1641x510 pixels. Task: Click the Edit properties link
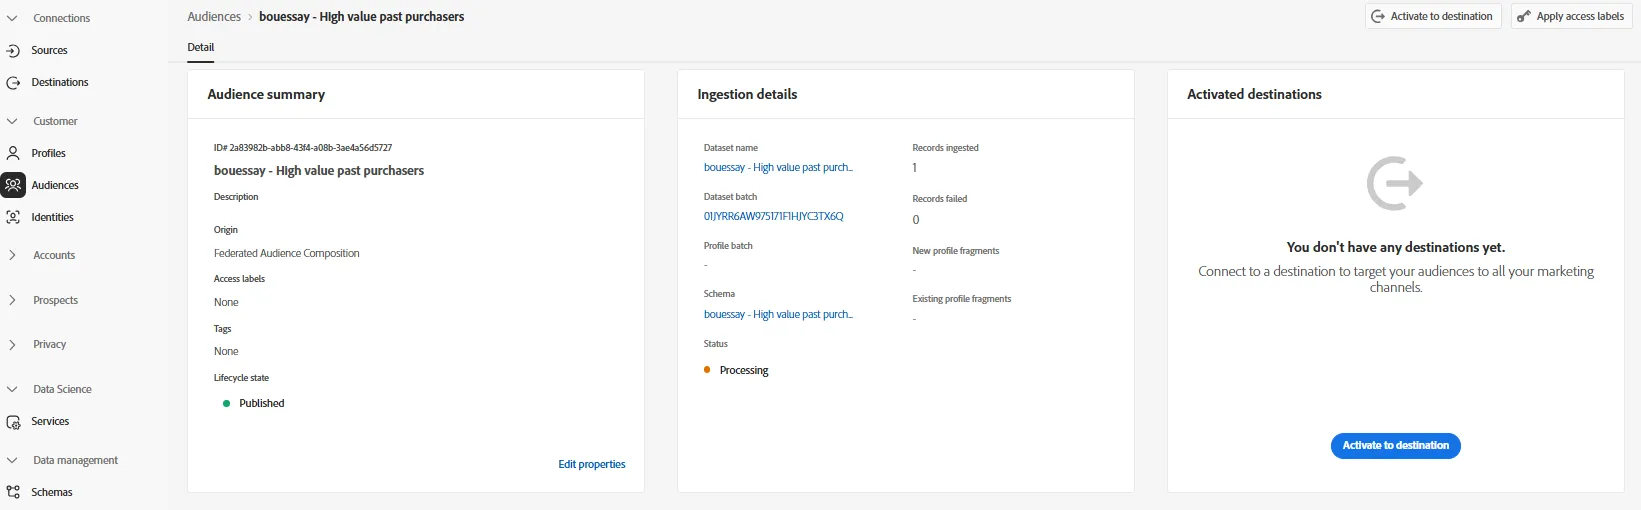coord(592,464)
